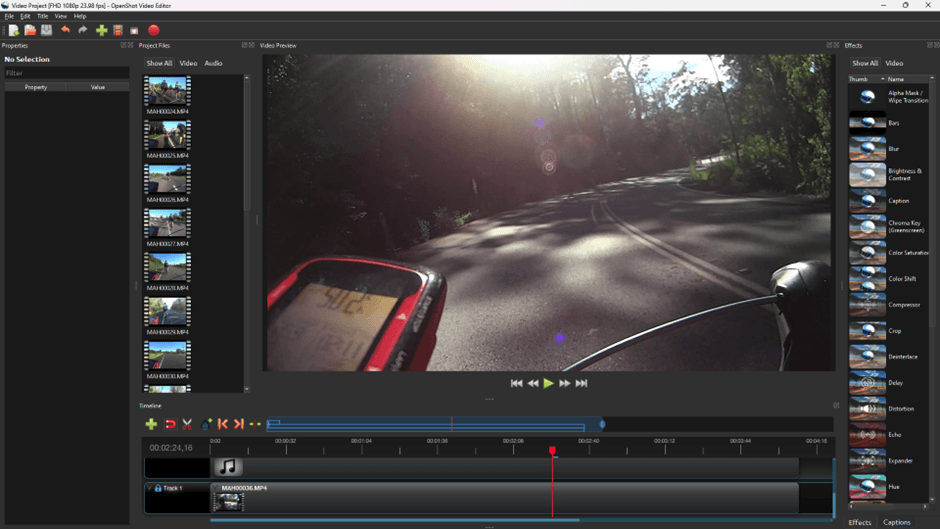Open the Title menu
Image resolution: width=940 pixels, height=529 pixels.
tap(42, 16)
